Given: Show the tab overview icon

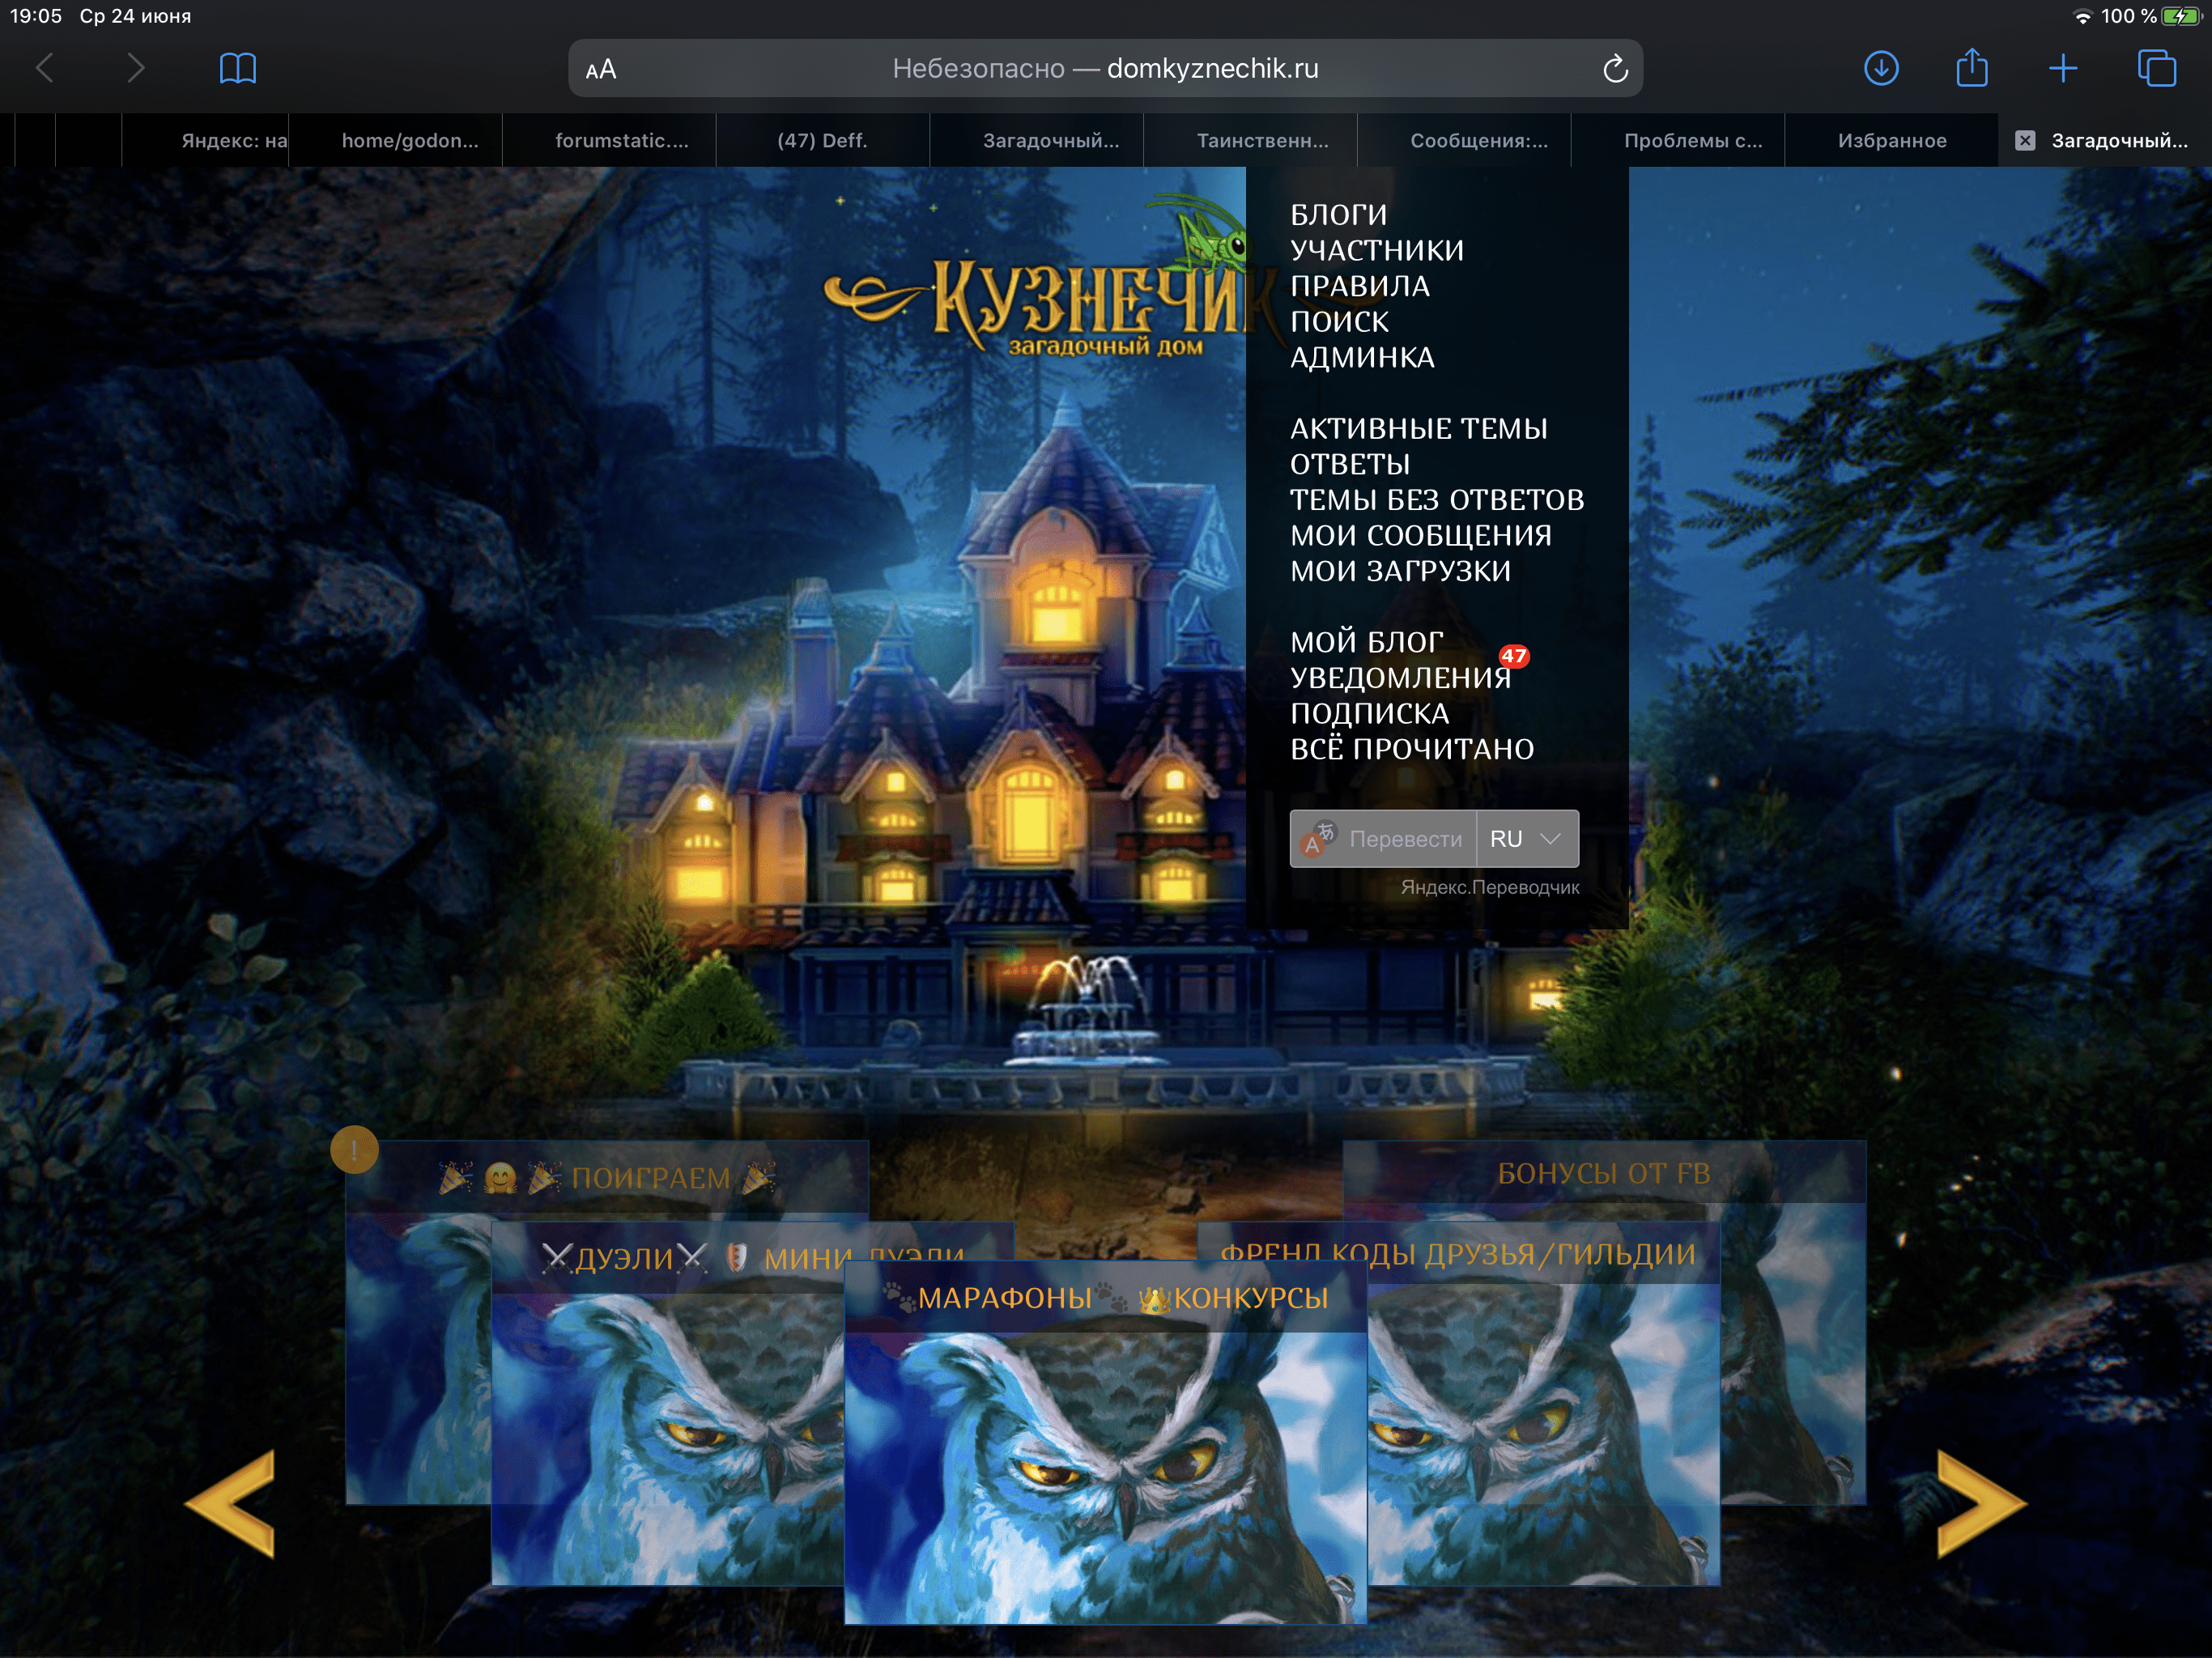Looking at the screenshot, I should 2157,68.
